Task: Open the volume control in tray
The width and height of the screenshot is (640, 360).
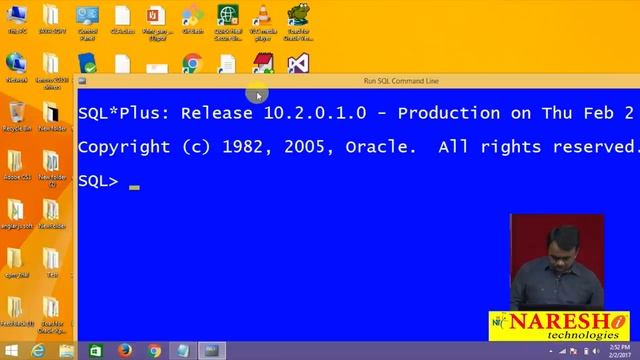Action: point(596,351)
